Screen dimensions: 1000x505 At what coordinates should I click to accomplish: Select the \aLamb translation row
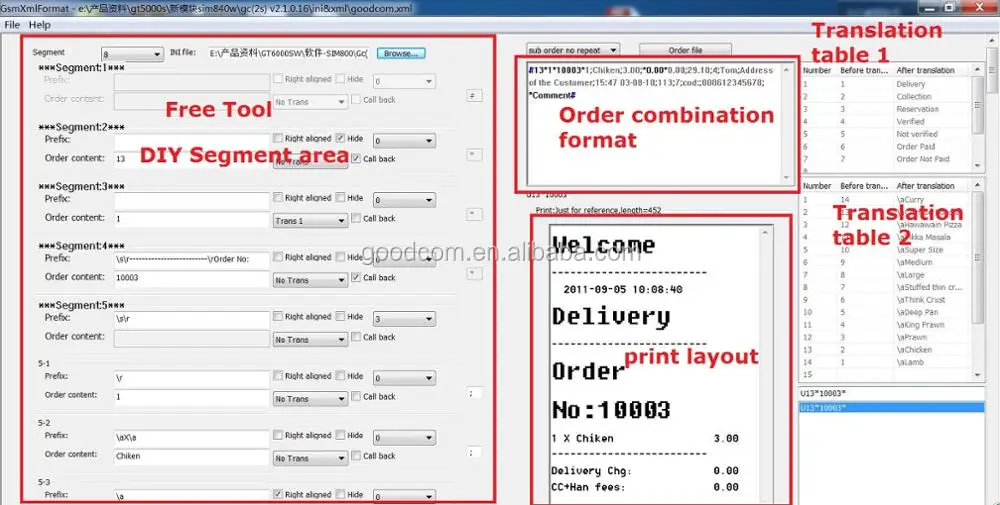pyautogui.click(x=886, y=362)
